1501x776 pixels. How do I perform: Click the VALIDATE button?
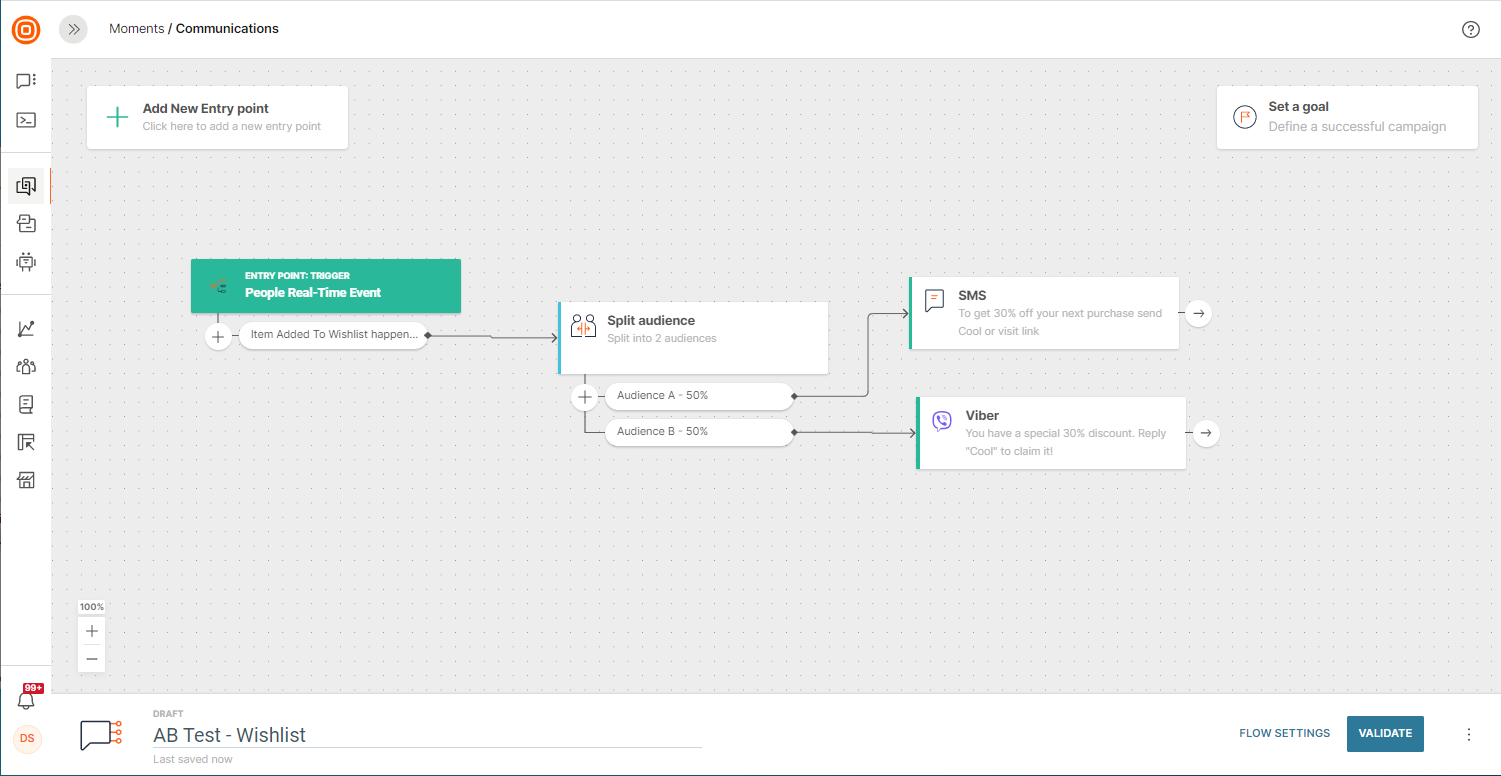click(x=1385, y=733)
